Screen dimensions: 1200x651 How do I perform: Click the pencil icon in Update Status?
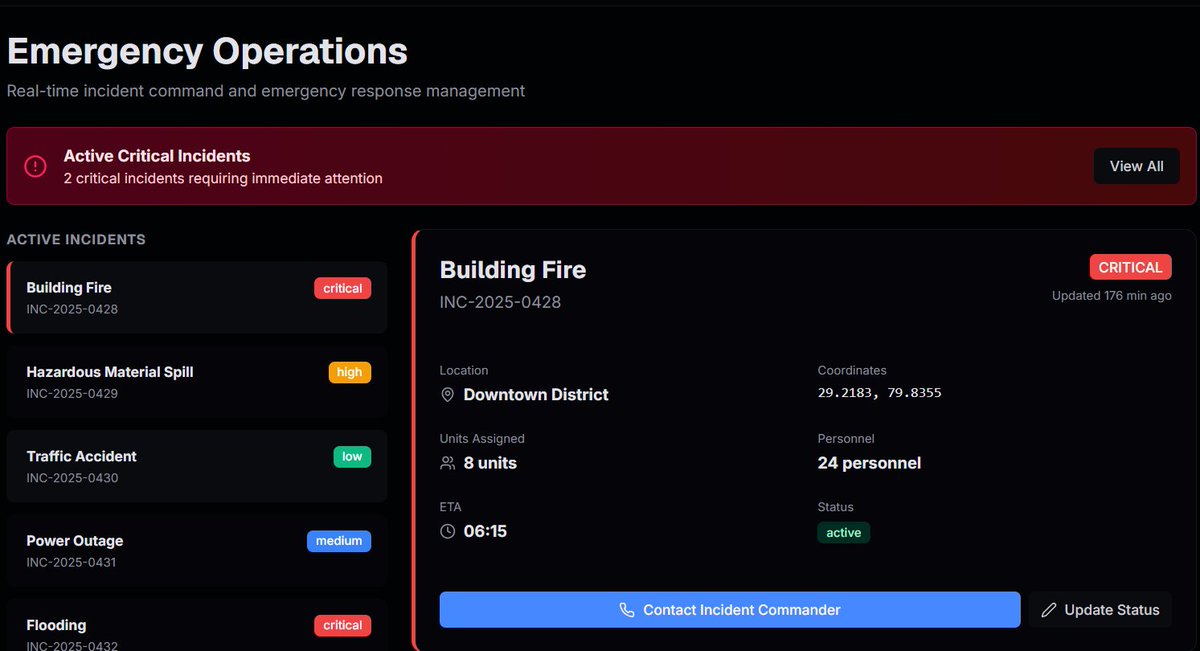tap(1049, 610)
